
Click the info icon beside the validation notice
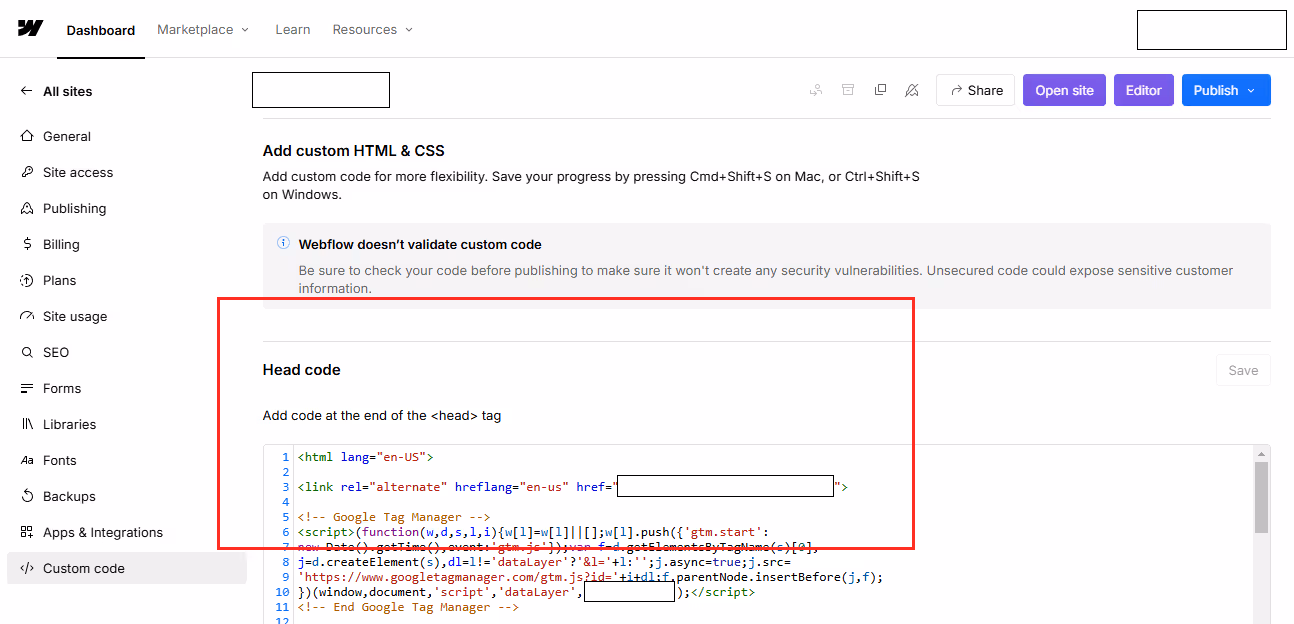coord(283,243)
